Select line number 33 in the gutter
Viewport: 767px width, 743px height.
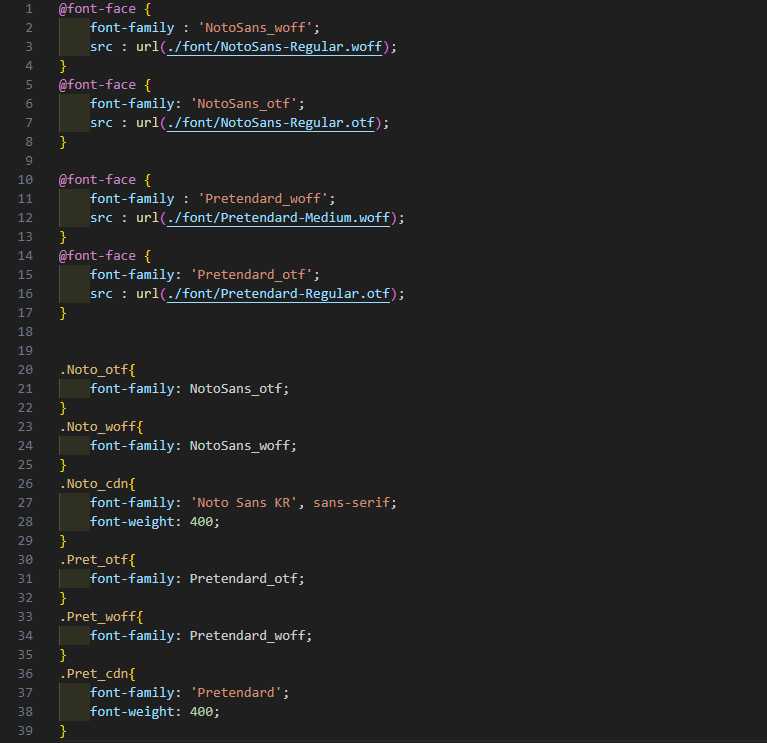click(x=25, y=617)
